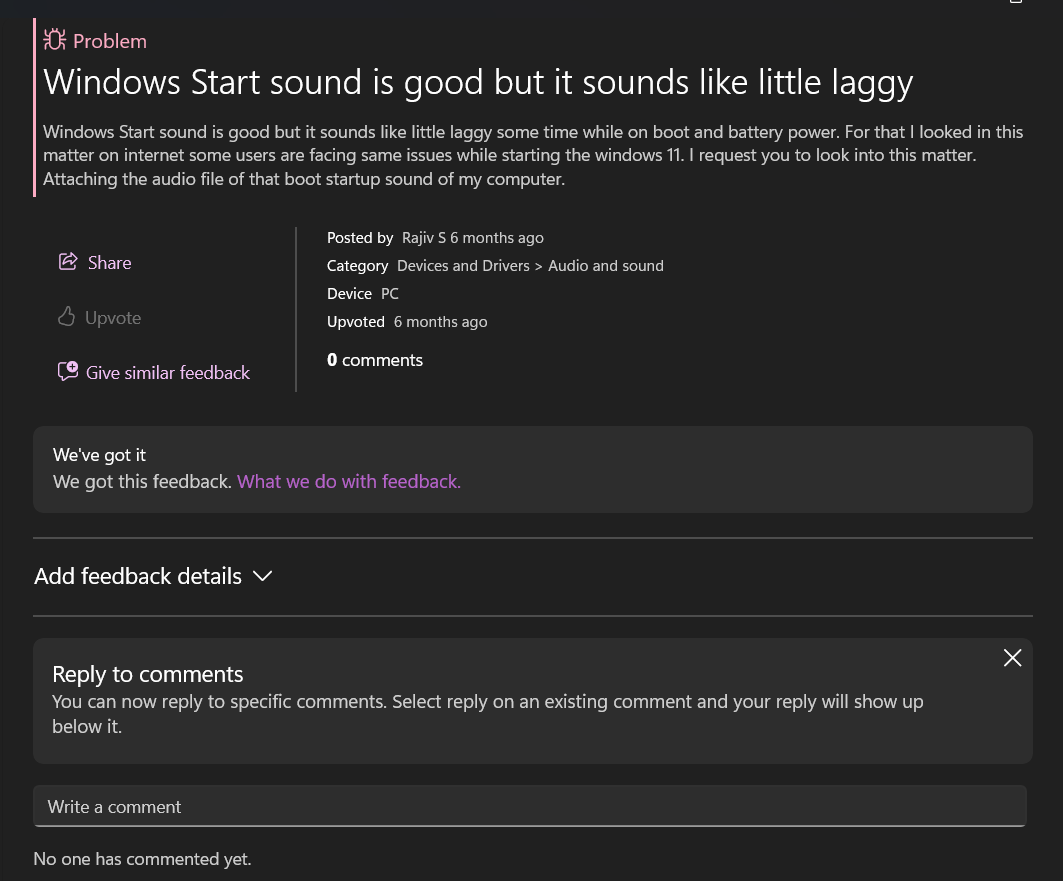Click the speech-bubble icon beside Give similar feedback
The image size is (1063, 881).
(67, 371)
